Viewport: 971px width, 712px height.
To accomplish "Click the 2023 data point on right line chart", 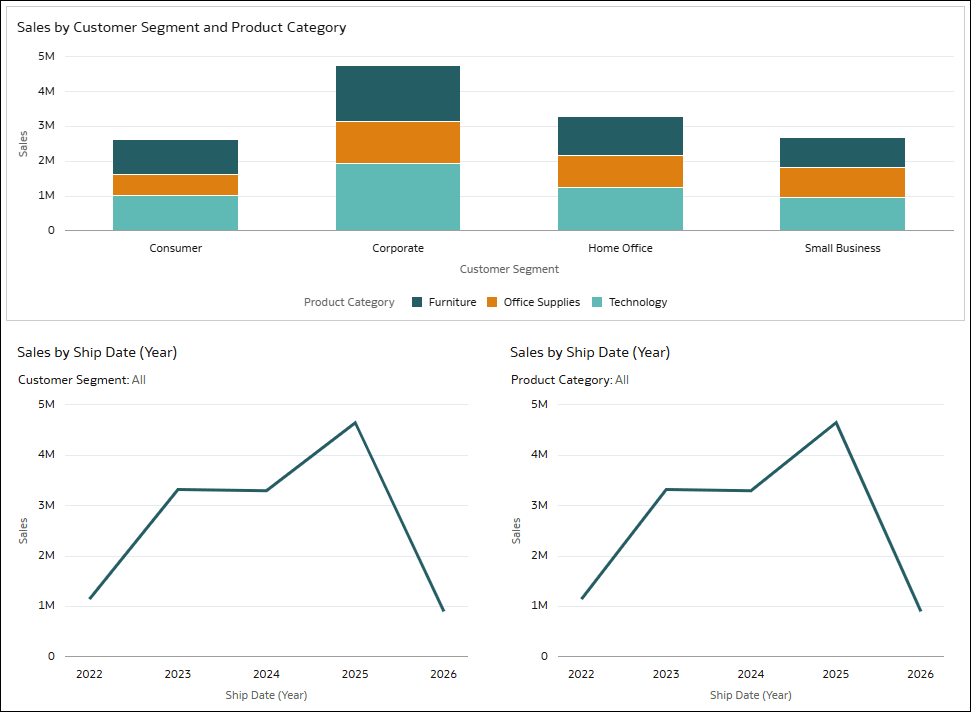I will pos(666,489).
